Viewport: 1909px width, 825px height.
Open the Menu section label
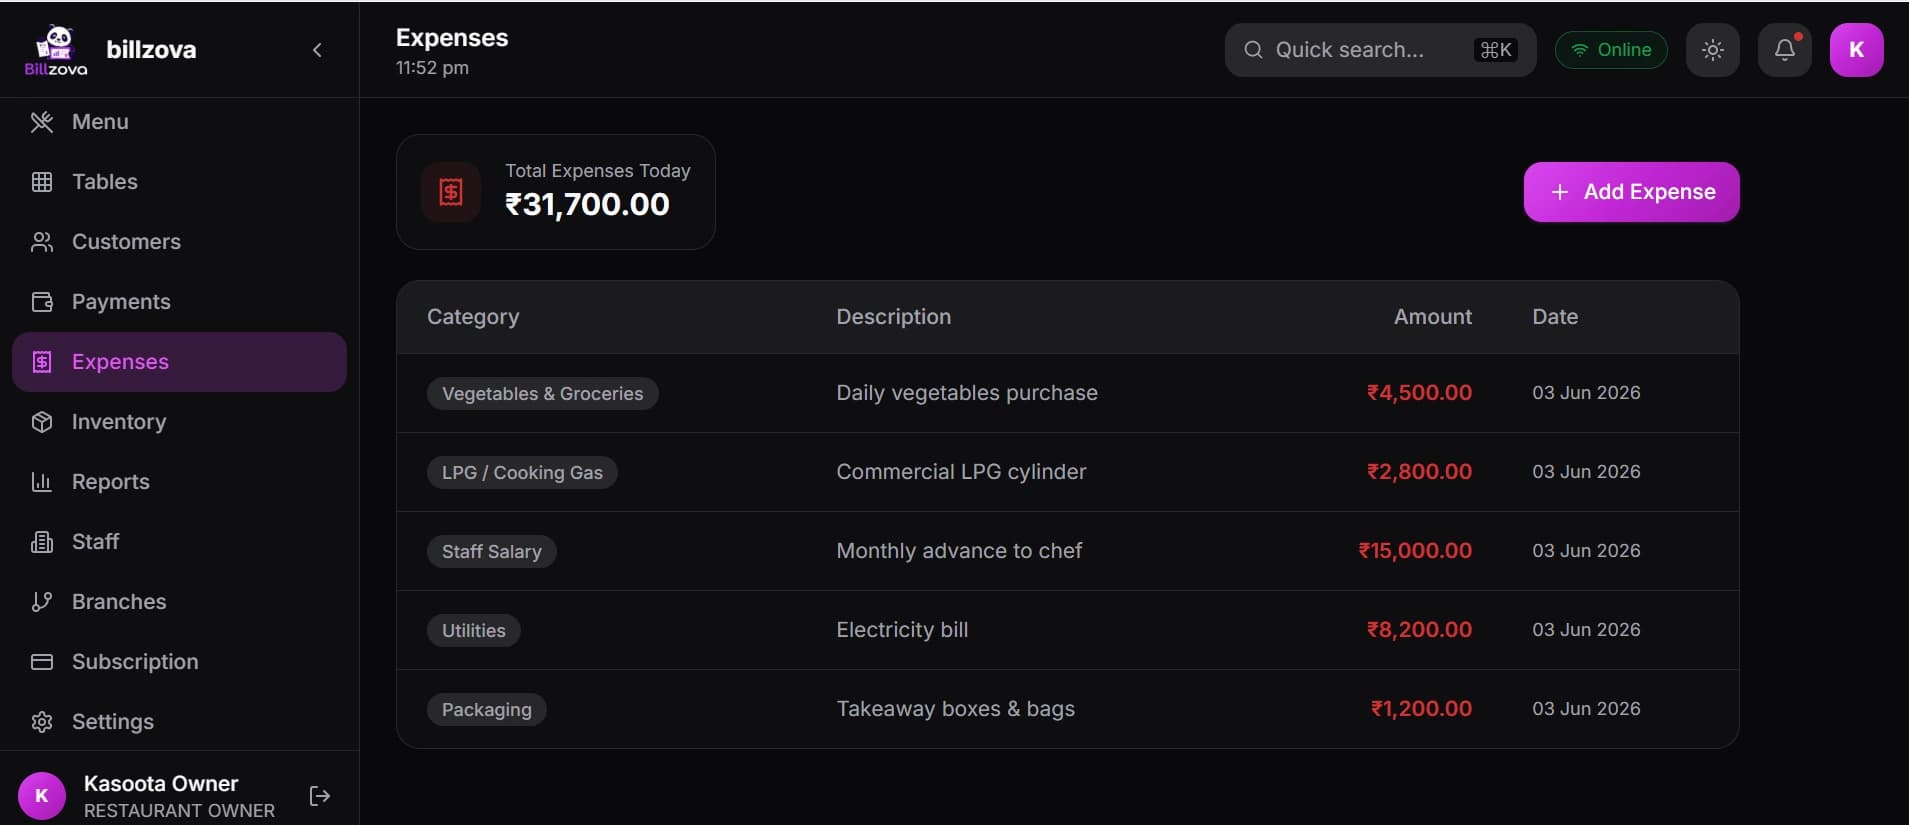[100, 122]
